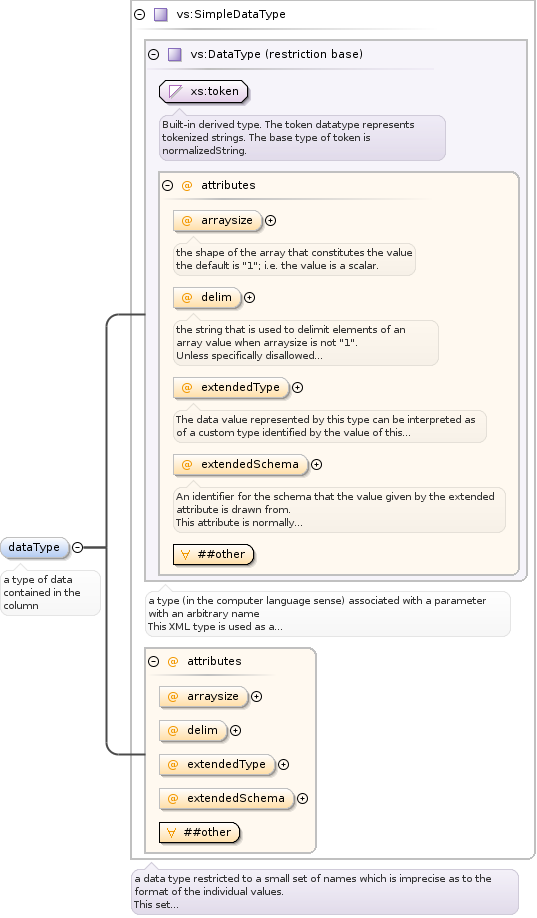The width and height of the screenshot is (537, 918).
Task: Select the dataType element node
Action: point(35,548)
